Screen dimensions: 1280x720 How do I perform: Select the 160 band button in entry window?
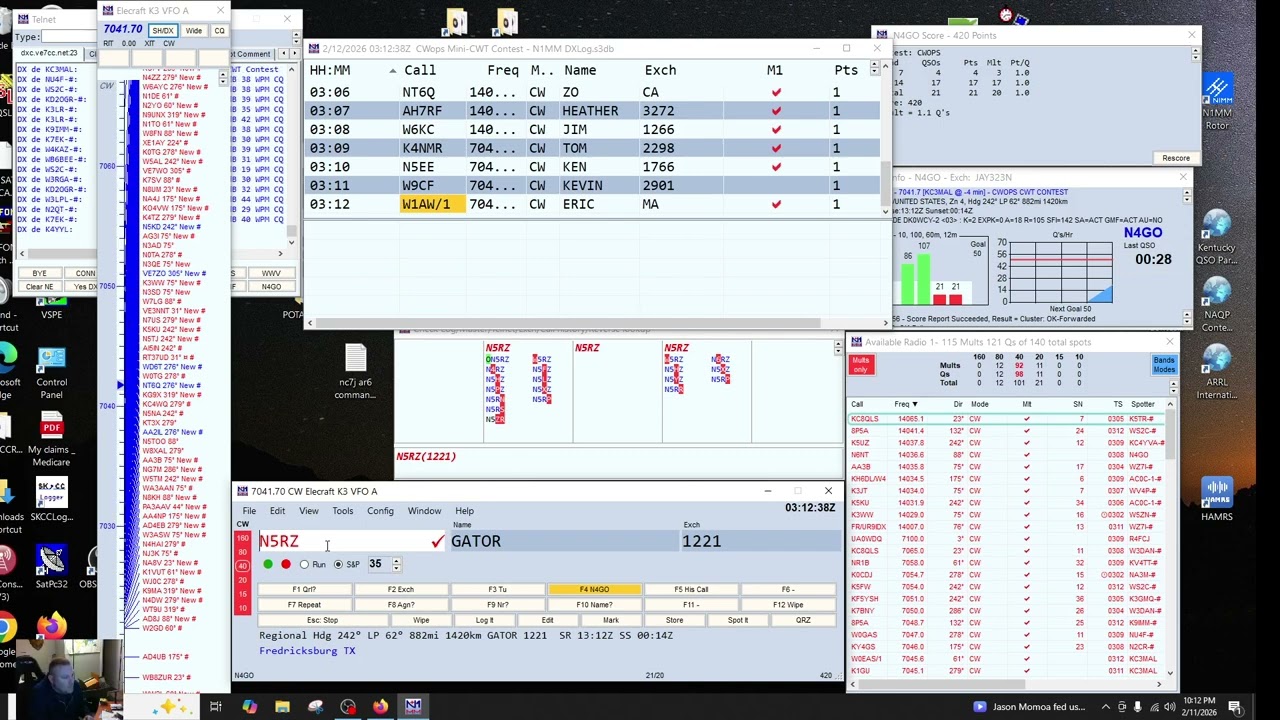(x=242, y=538)
